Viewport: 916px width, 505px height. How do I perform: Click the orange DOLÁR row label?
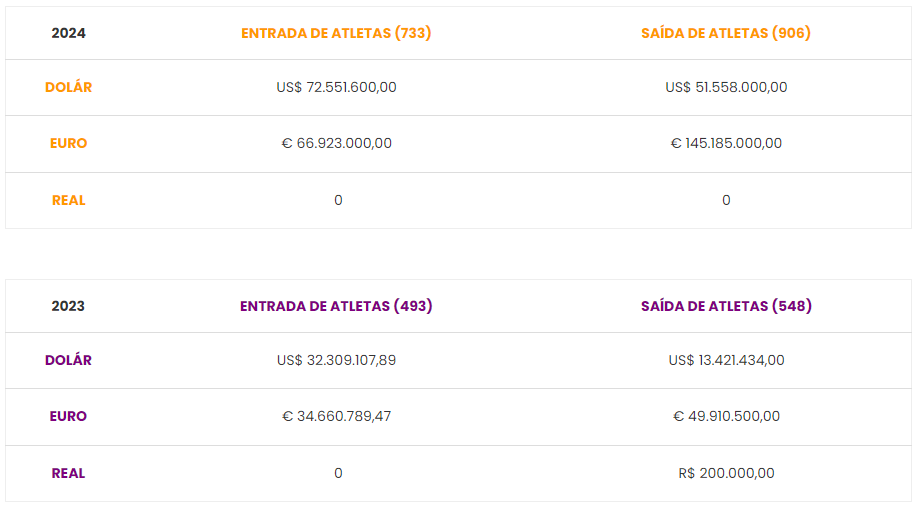(68, 87)
